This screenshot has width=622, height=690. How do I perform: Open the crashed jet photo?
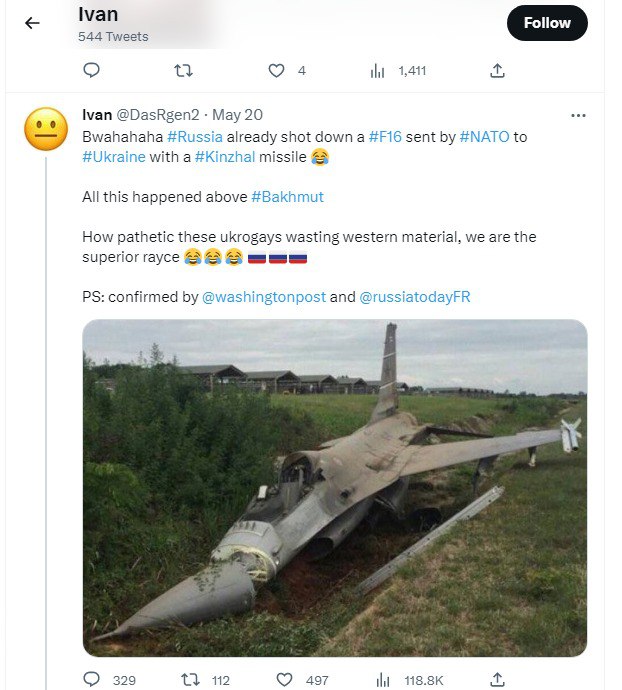[334, 487]
